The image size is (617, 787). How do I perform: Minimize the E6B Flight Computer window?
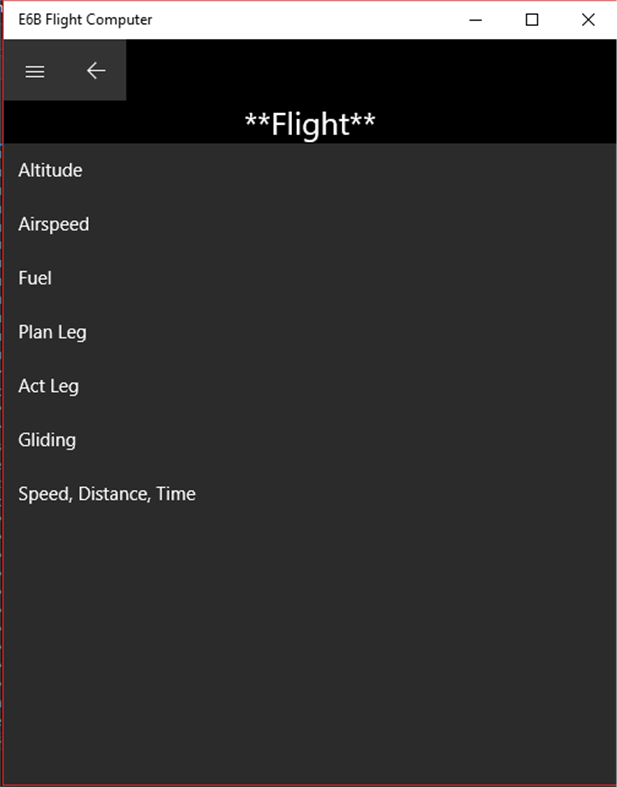tap(476, 20)
